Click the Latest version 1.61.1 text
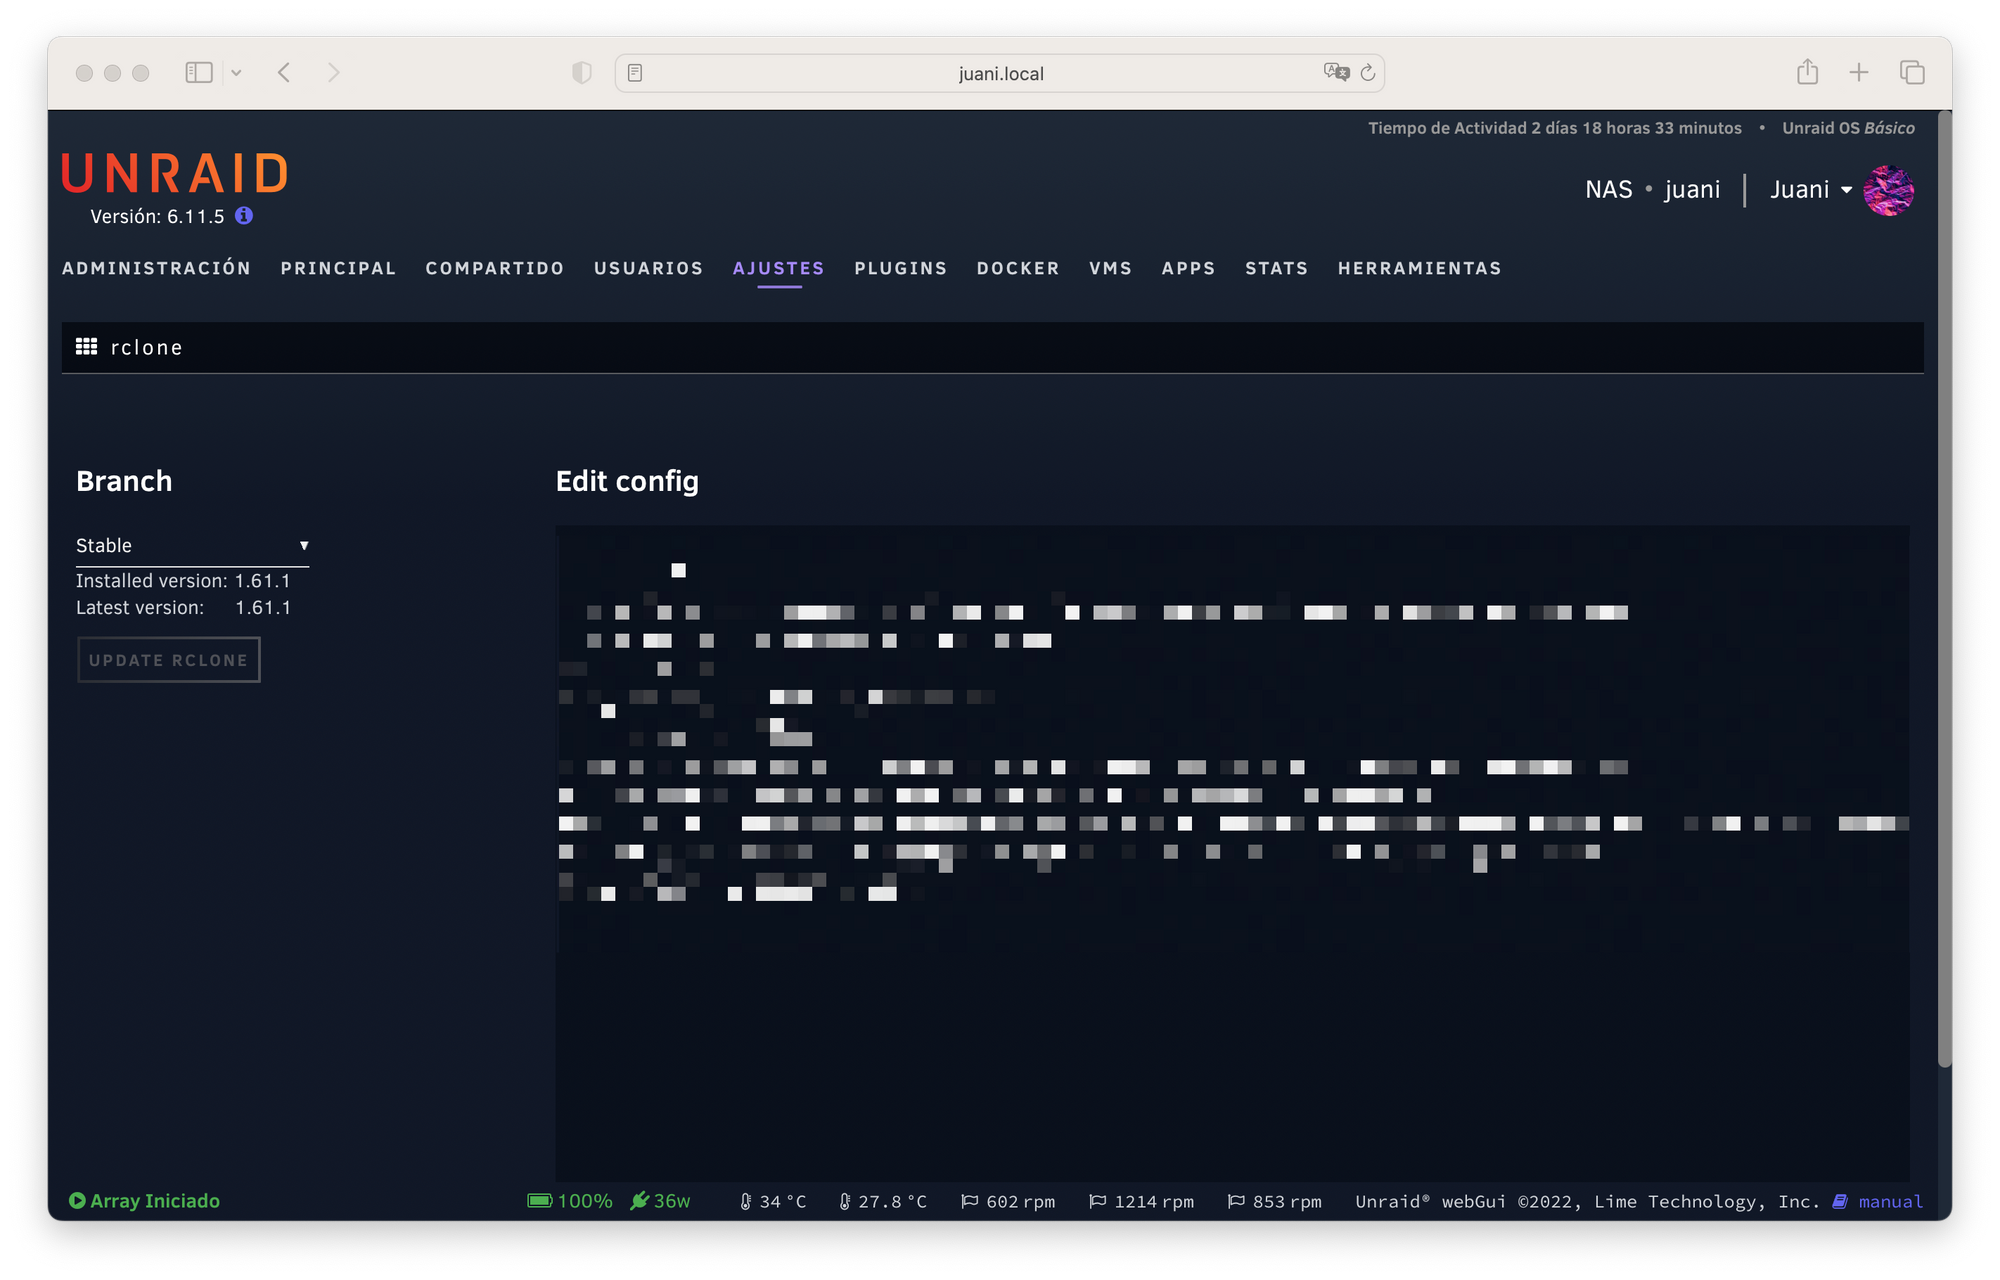This screenshot has width=2000, height=1280. coord(183,607)
